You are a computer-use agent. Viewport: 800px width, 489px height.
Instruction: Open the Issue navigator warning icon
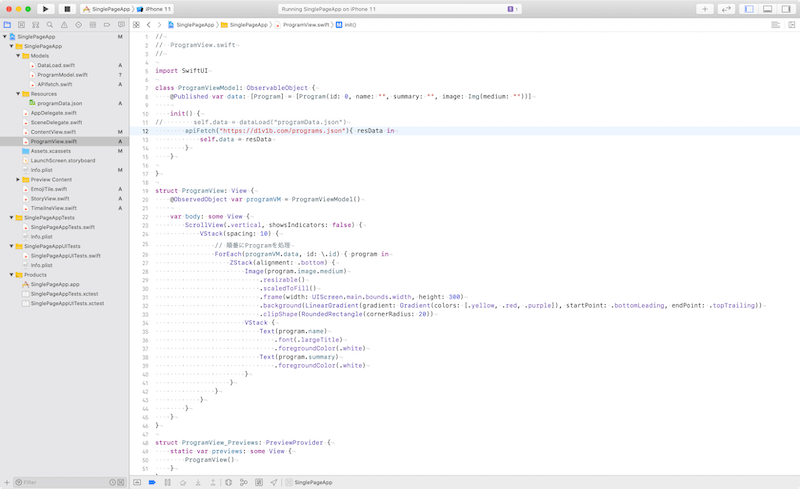tap(64, 25)
